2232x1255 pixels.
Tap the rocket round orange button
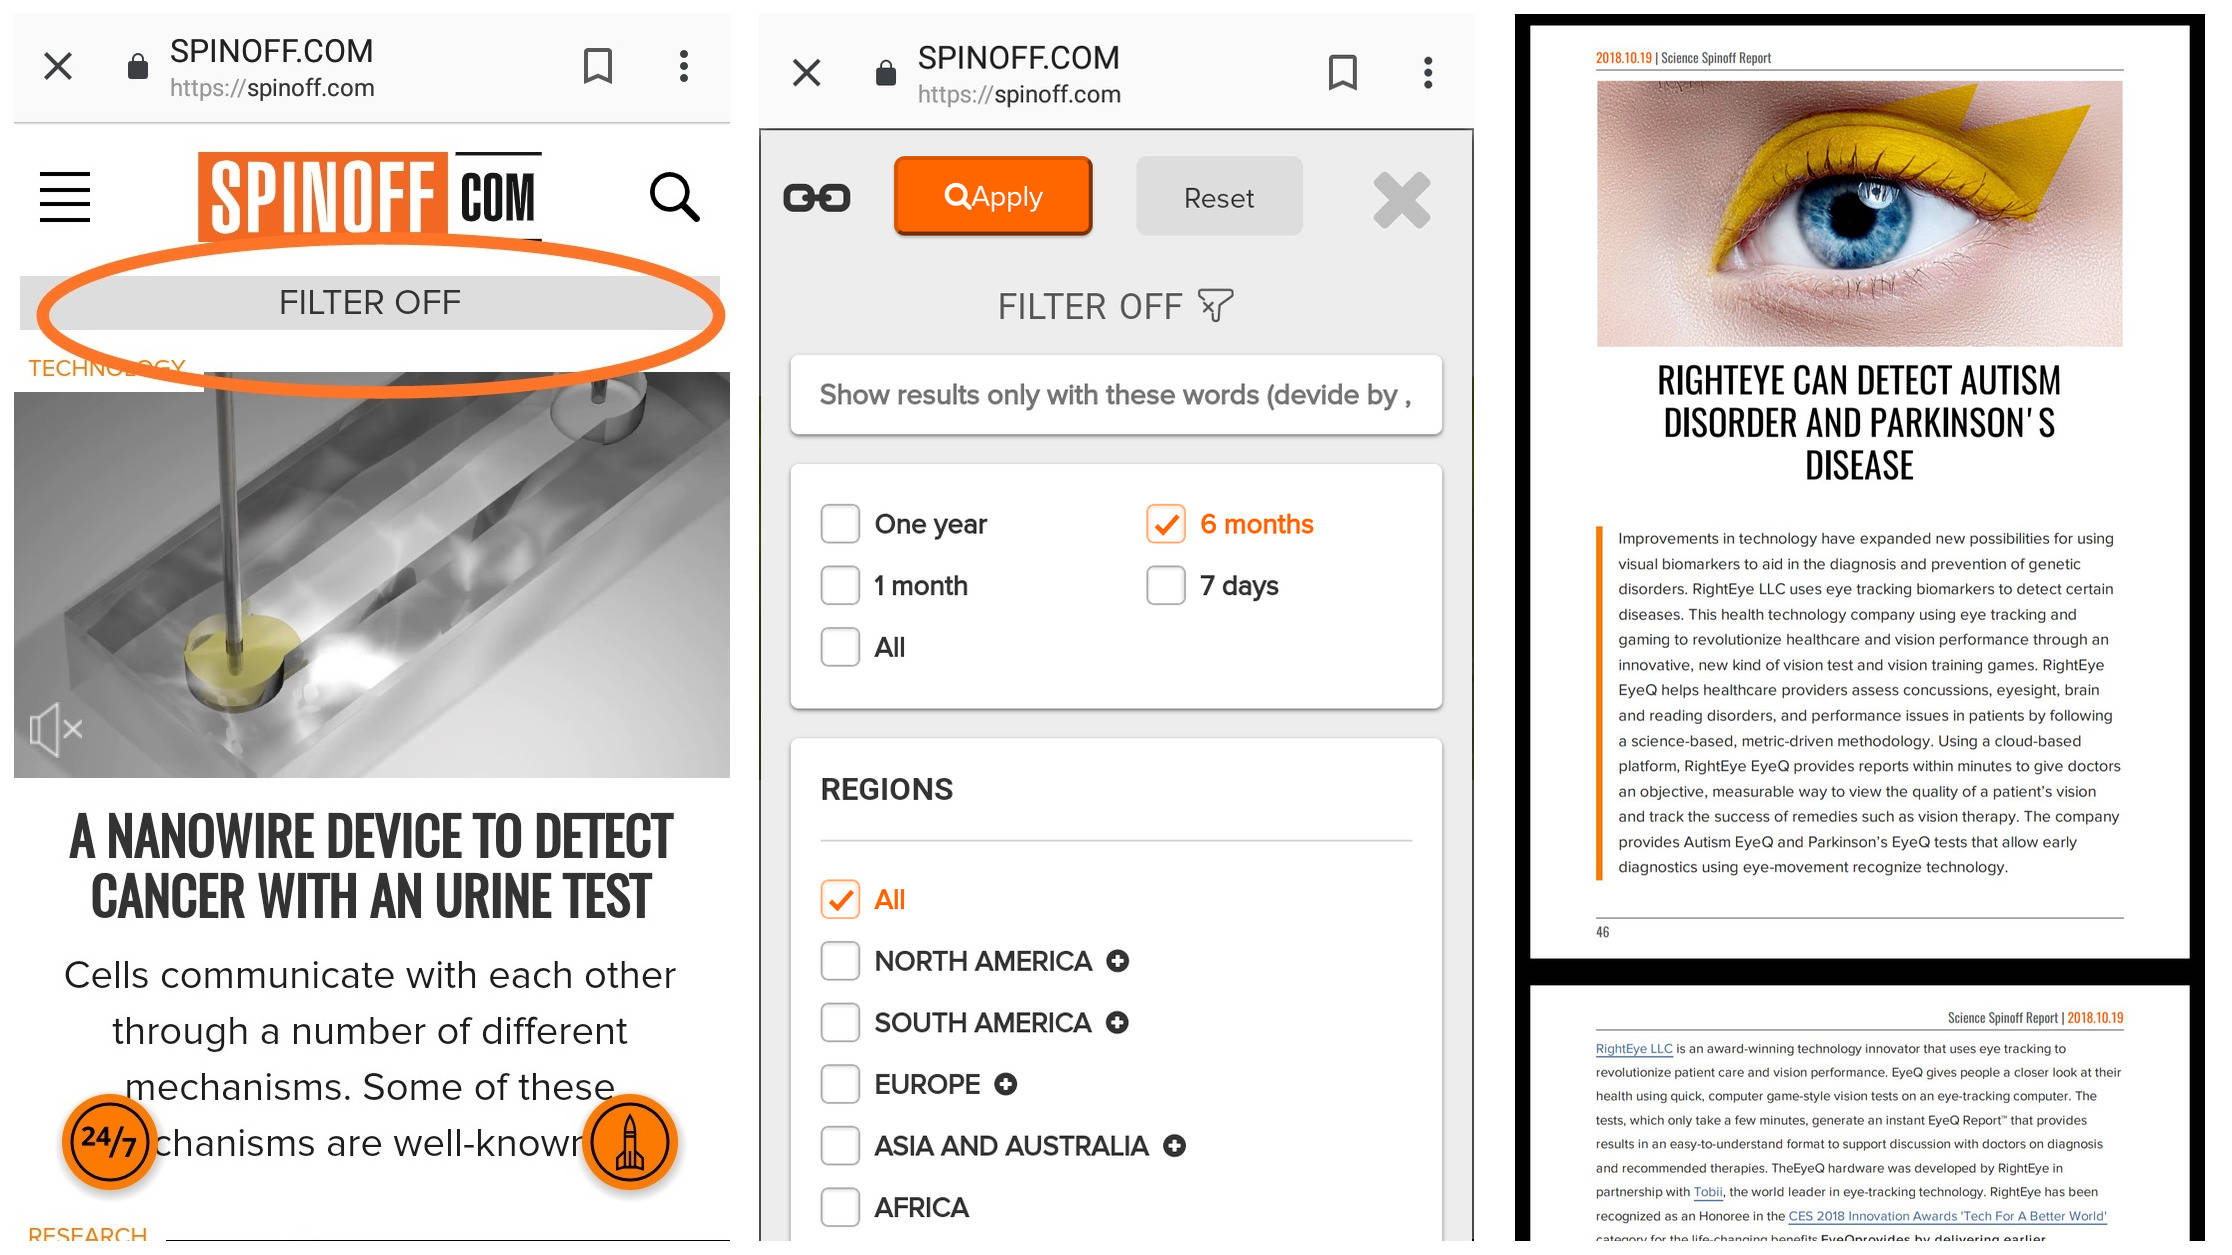(630, 1141)
